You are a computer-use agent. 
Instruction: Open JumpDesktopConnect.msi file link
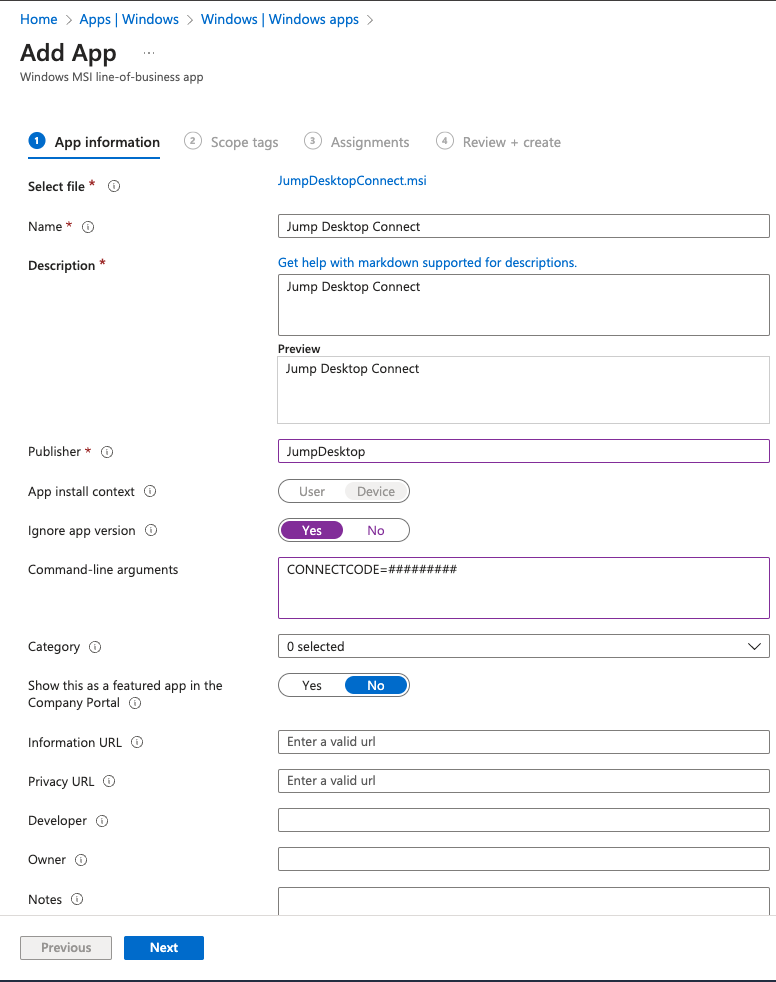[x=352, y=180]
